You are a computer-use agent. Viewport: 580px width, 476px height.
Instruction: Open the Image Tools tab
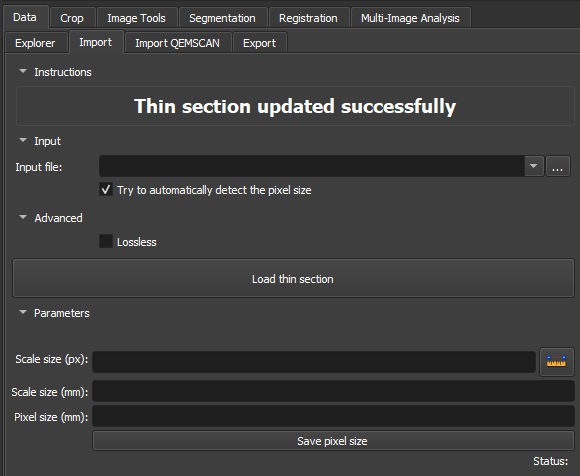point(136,18)
